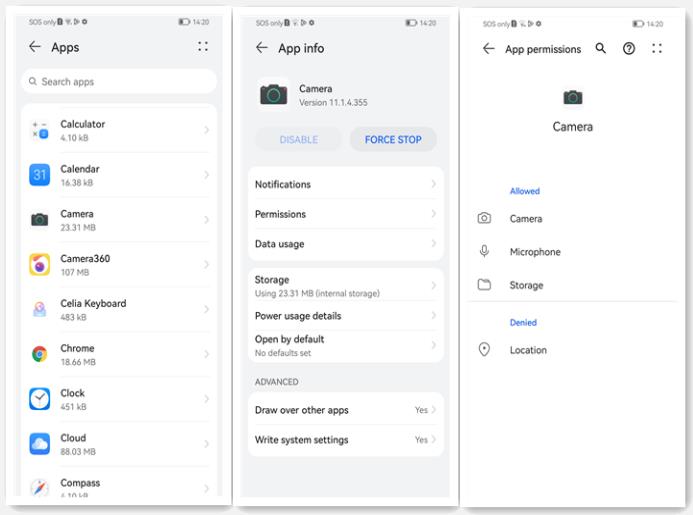
Task: Open four-dot more menu on Apps screen
Action: [203, 47]
